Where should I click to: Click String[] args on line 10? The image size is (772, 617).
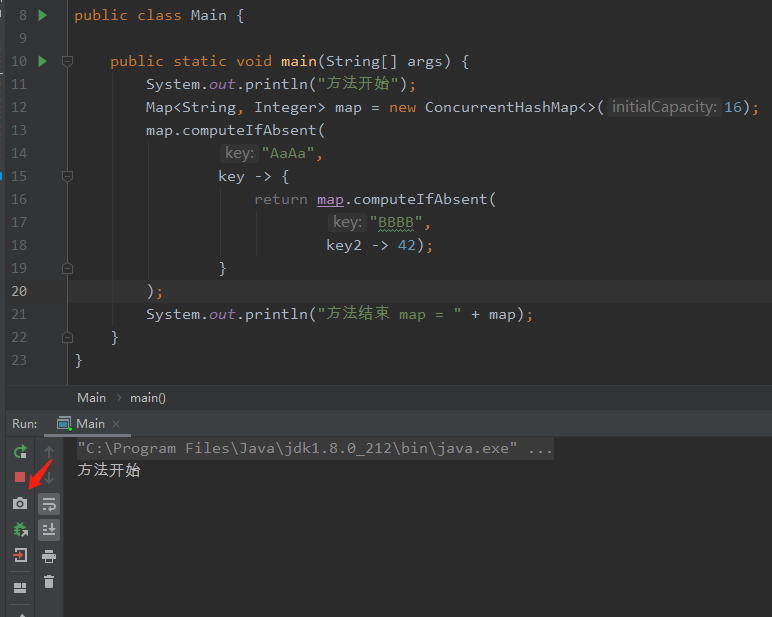click(384, 62)
